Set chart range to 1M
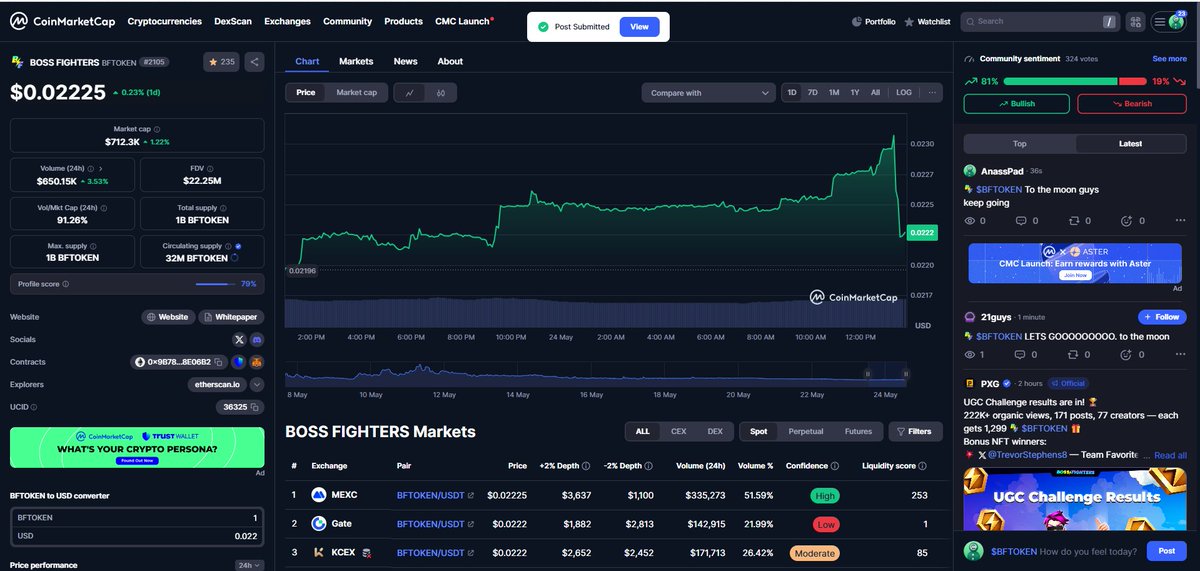This screenshot has height=571, width=1200. click(834, 93)
